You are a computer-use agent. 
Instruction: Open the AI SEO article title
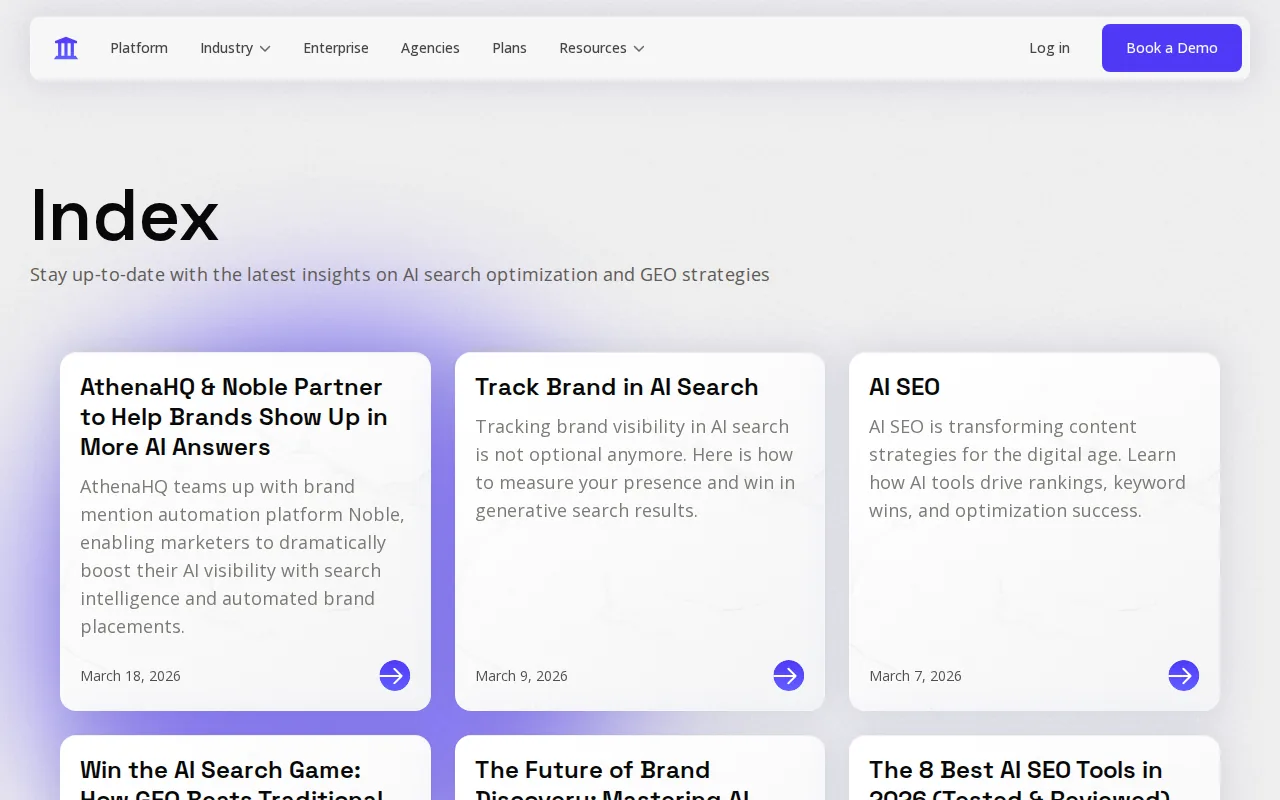(905, 387)
